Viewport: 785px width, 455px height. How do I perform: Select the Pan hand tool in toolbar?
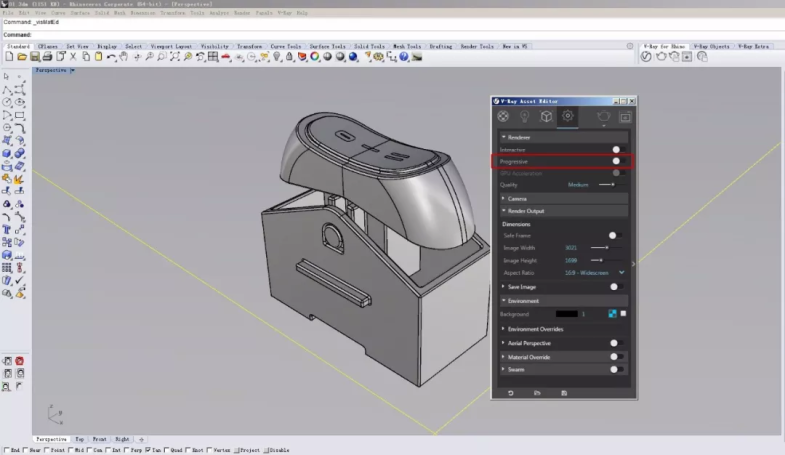tap(123, 57)
